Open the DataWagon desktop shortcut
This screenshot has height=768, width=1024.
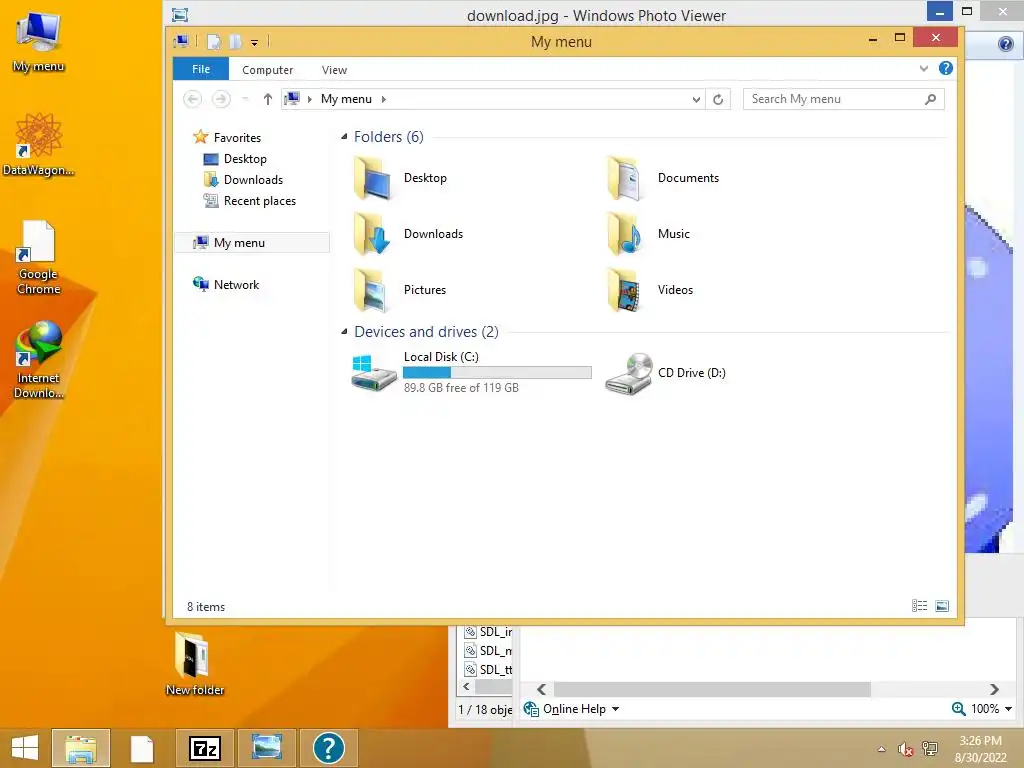tap(38, 144)
